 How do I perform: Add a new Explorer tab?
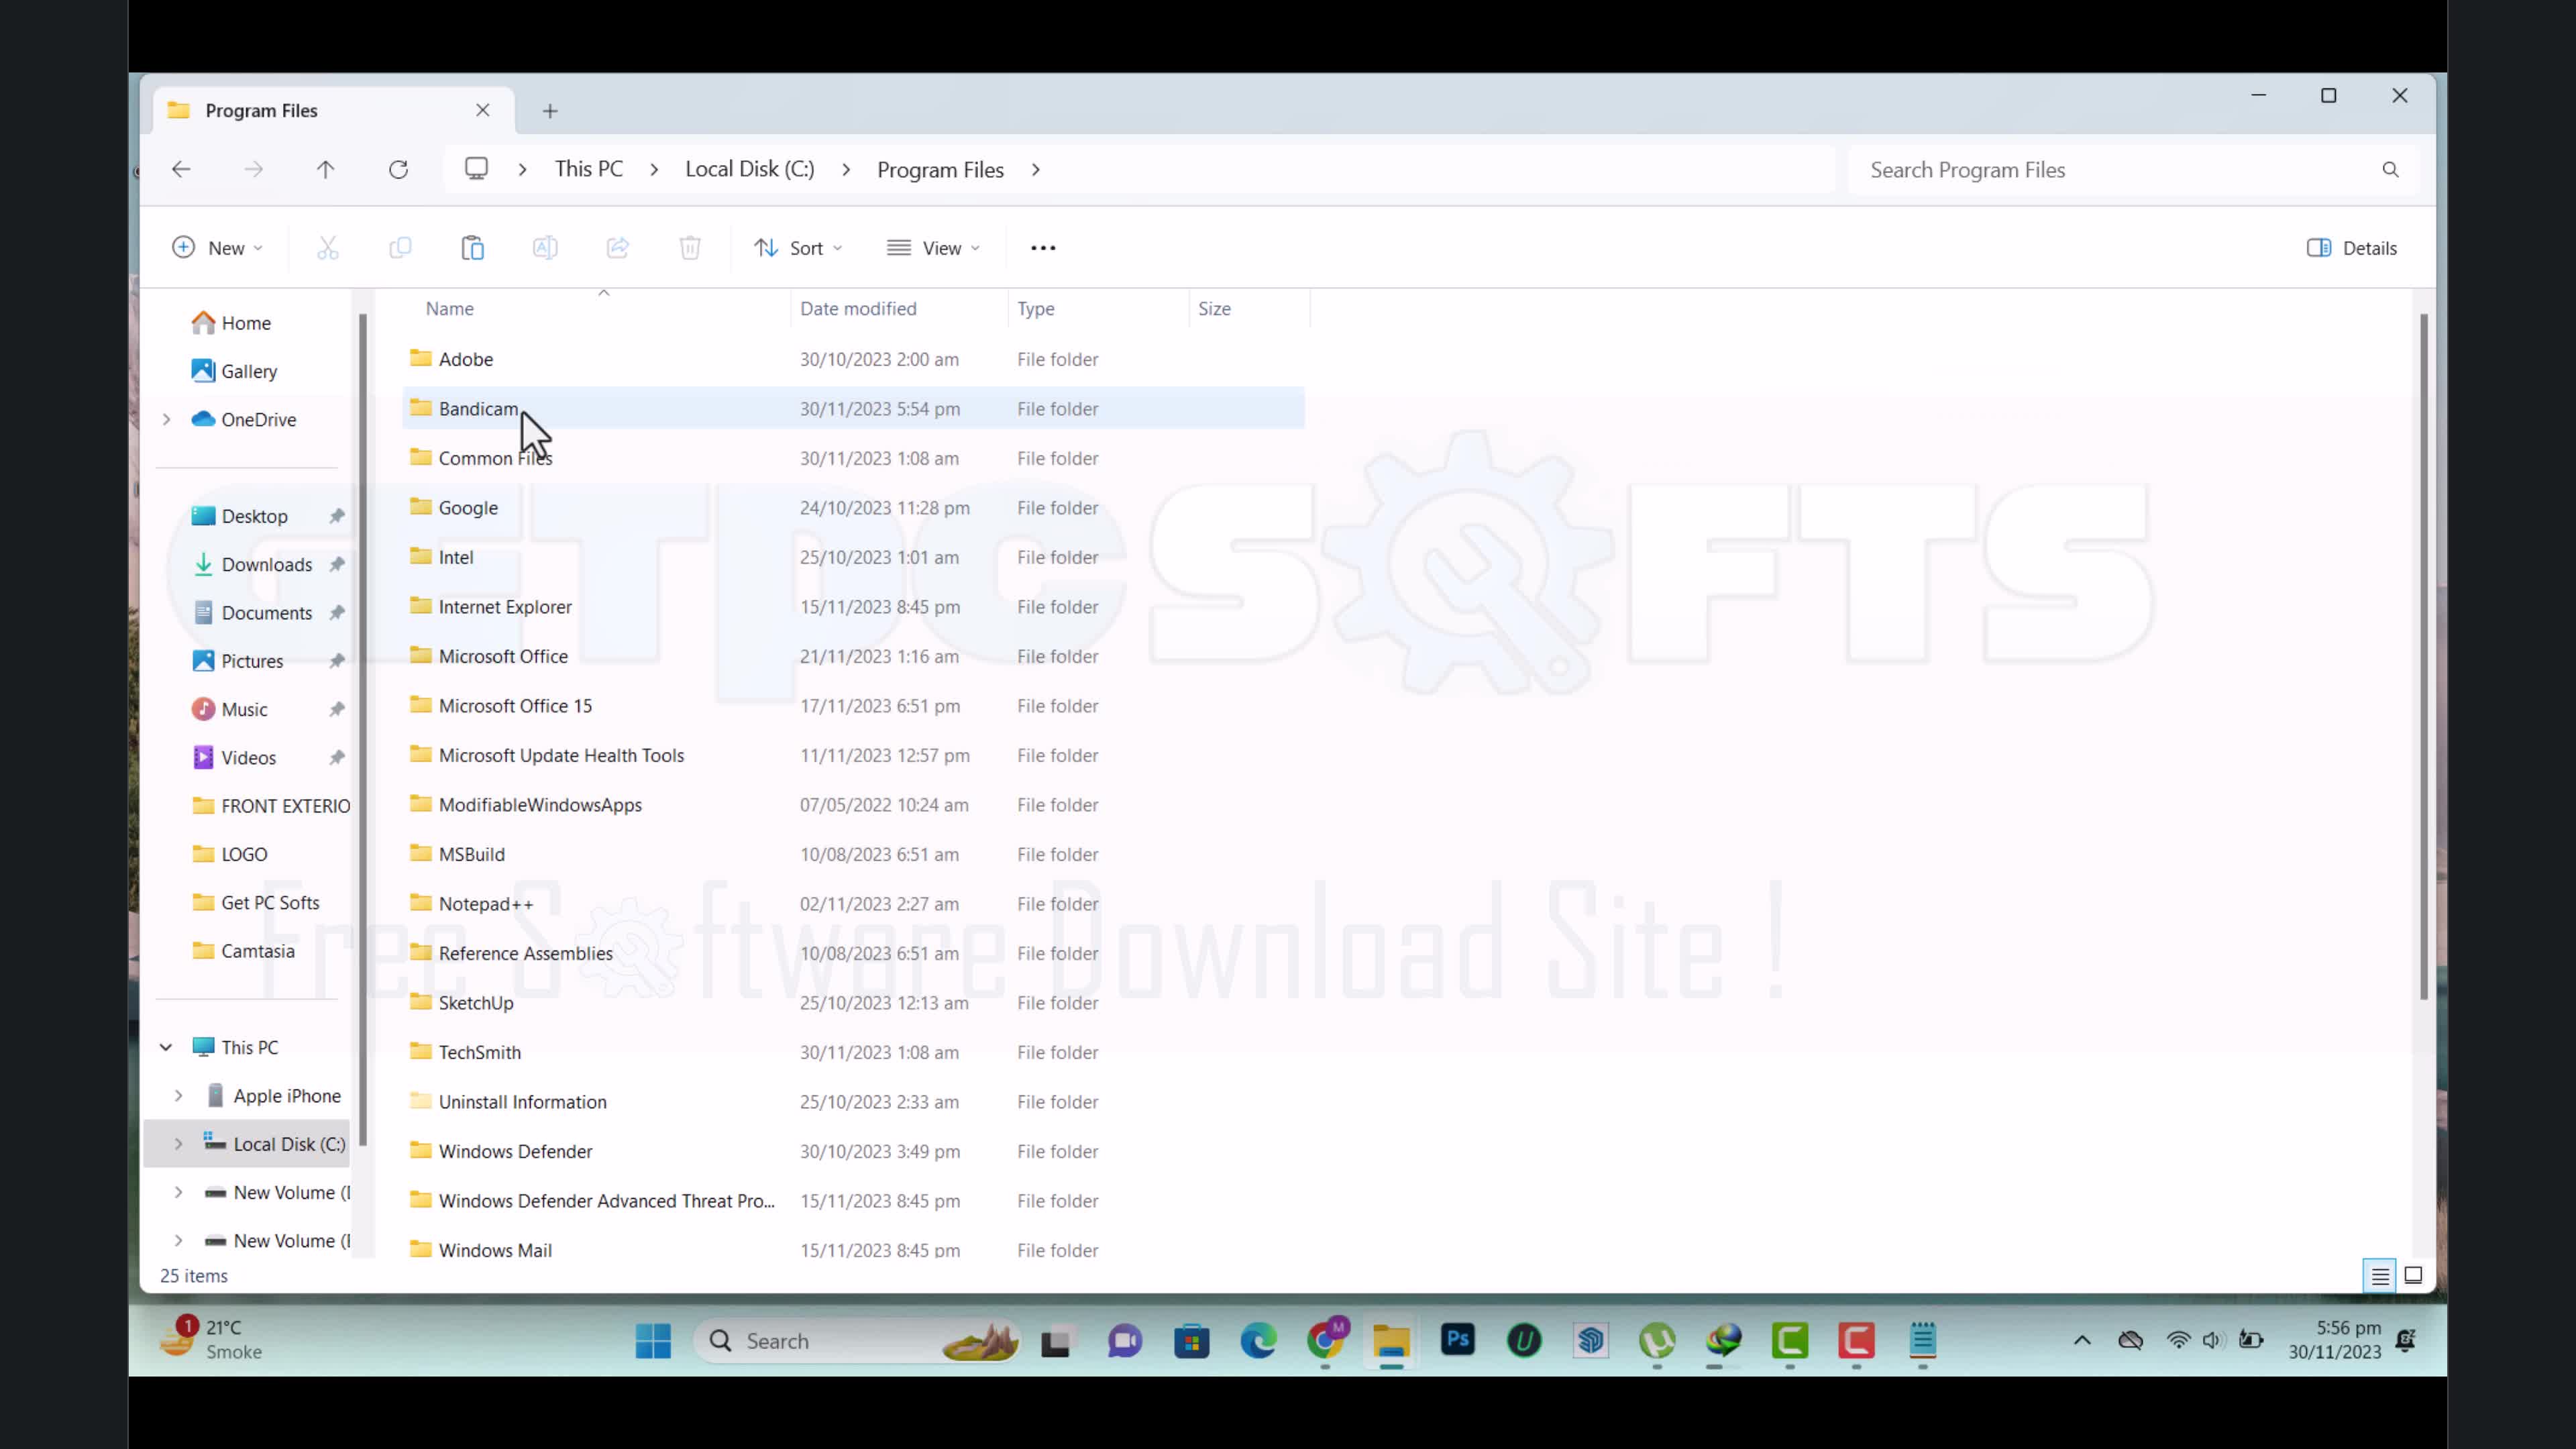pyautogui.click(x=550, y=111)
